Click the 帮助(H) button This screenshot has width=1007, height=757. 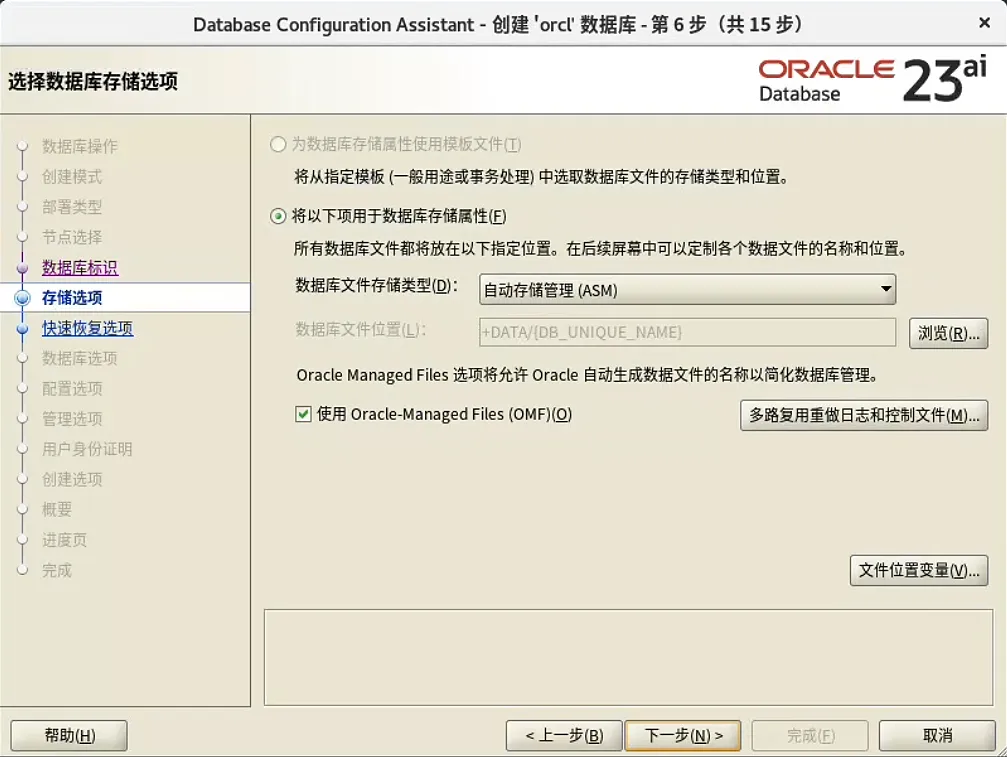click(x=68, y=735)
